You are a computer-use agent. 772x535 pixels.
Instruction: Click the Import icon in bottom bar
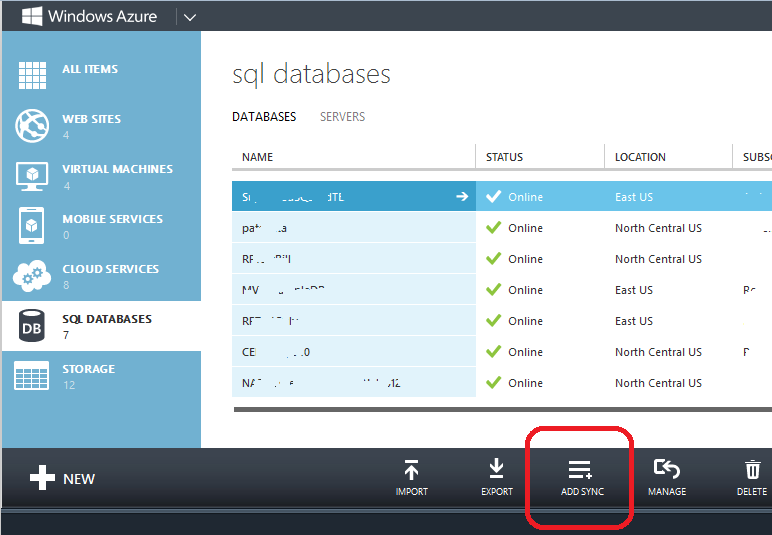[x=411, y=470]
